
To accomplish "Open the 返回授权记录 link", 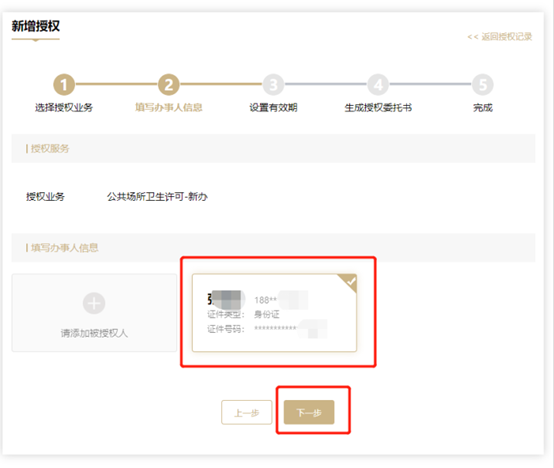I will 500,36.
